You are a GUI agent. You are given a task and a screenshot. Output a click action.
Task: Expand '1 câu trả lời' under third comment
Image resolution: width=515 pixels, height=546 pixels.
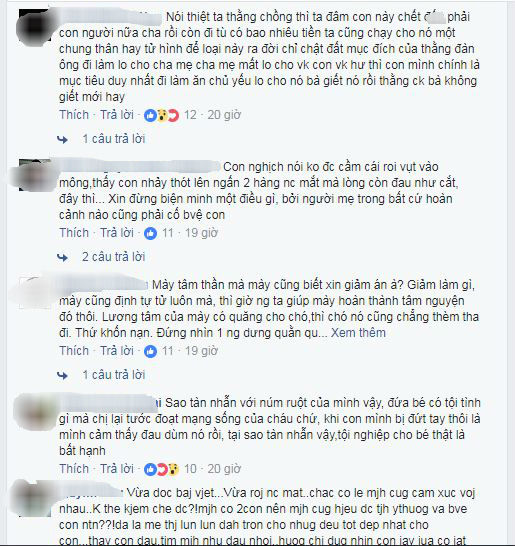pos(114,375)
